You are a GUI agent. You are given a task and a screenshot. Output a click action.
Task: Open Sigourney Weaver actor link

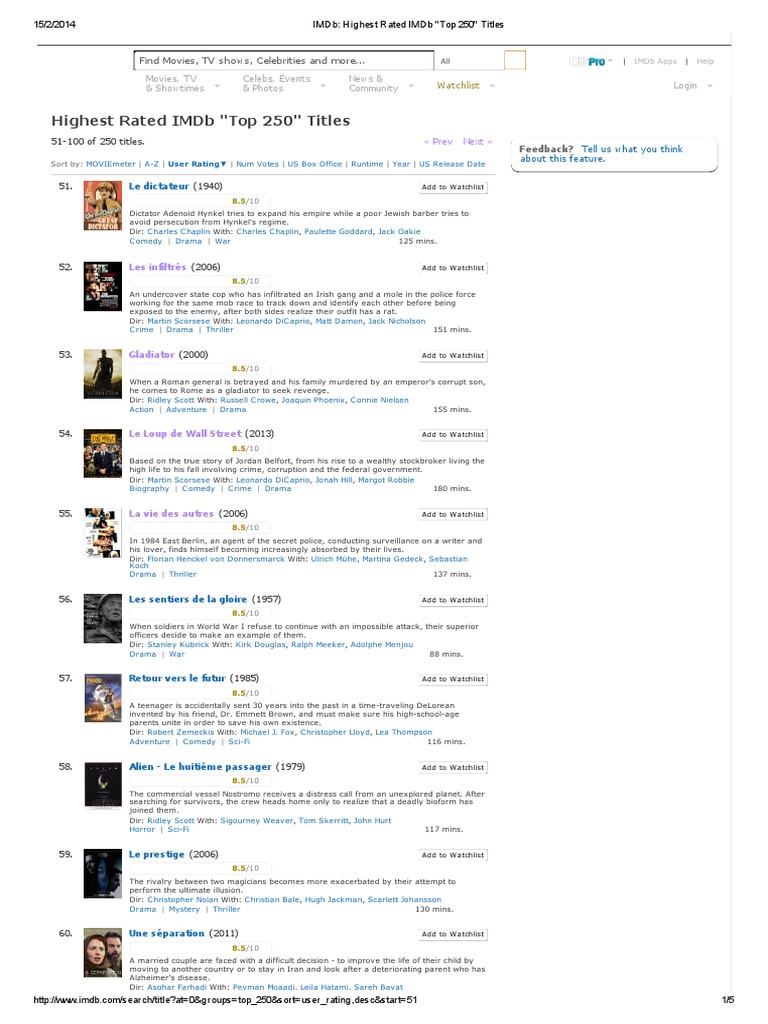click(x=257, y=821)
